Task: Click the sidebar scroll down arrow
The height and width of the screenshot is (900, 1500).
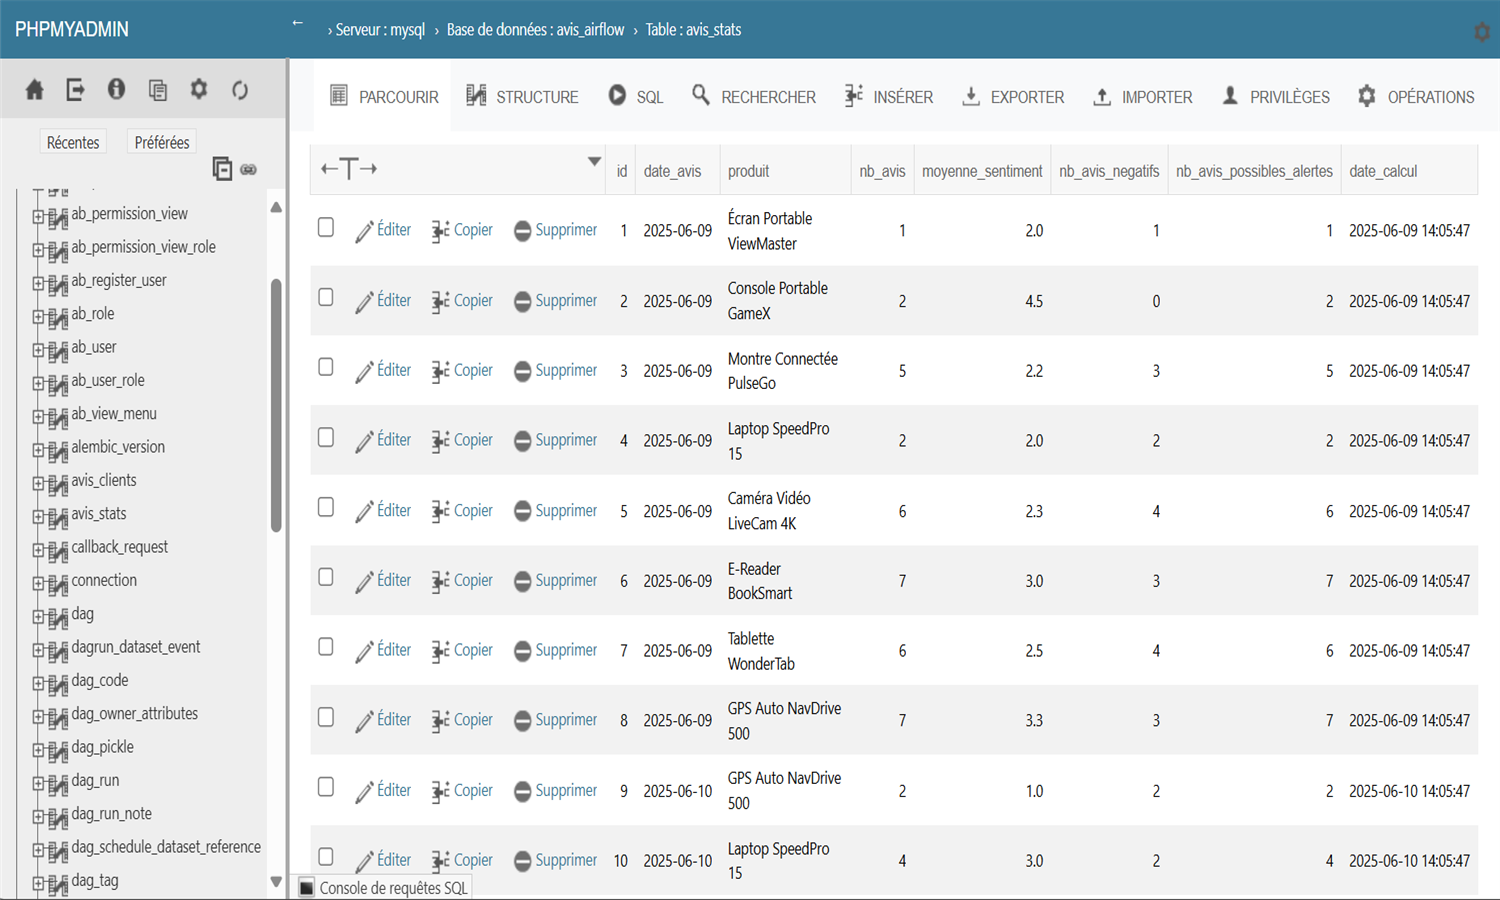Action: point(276,882)
